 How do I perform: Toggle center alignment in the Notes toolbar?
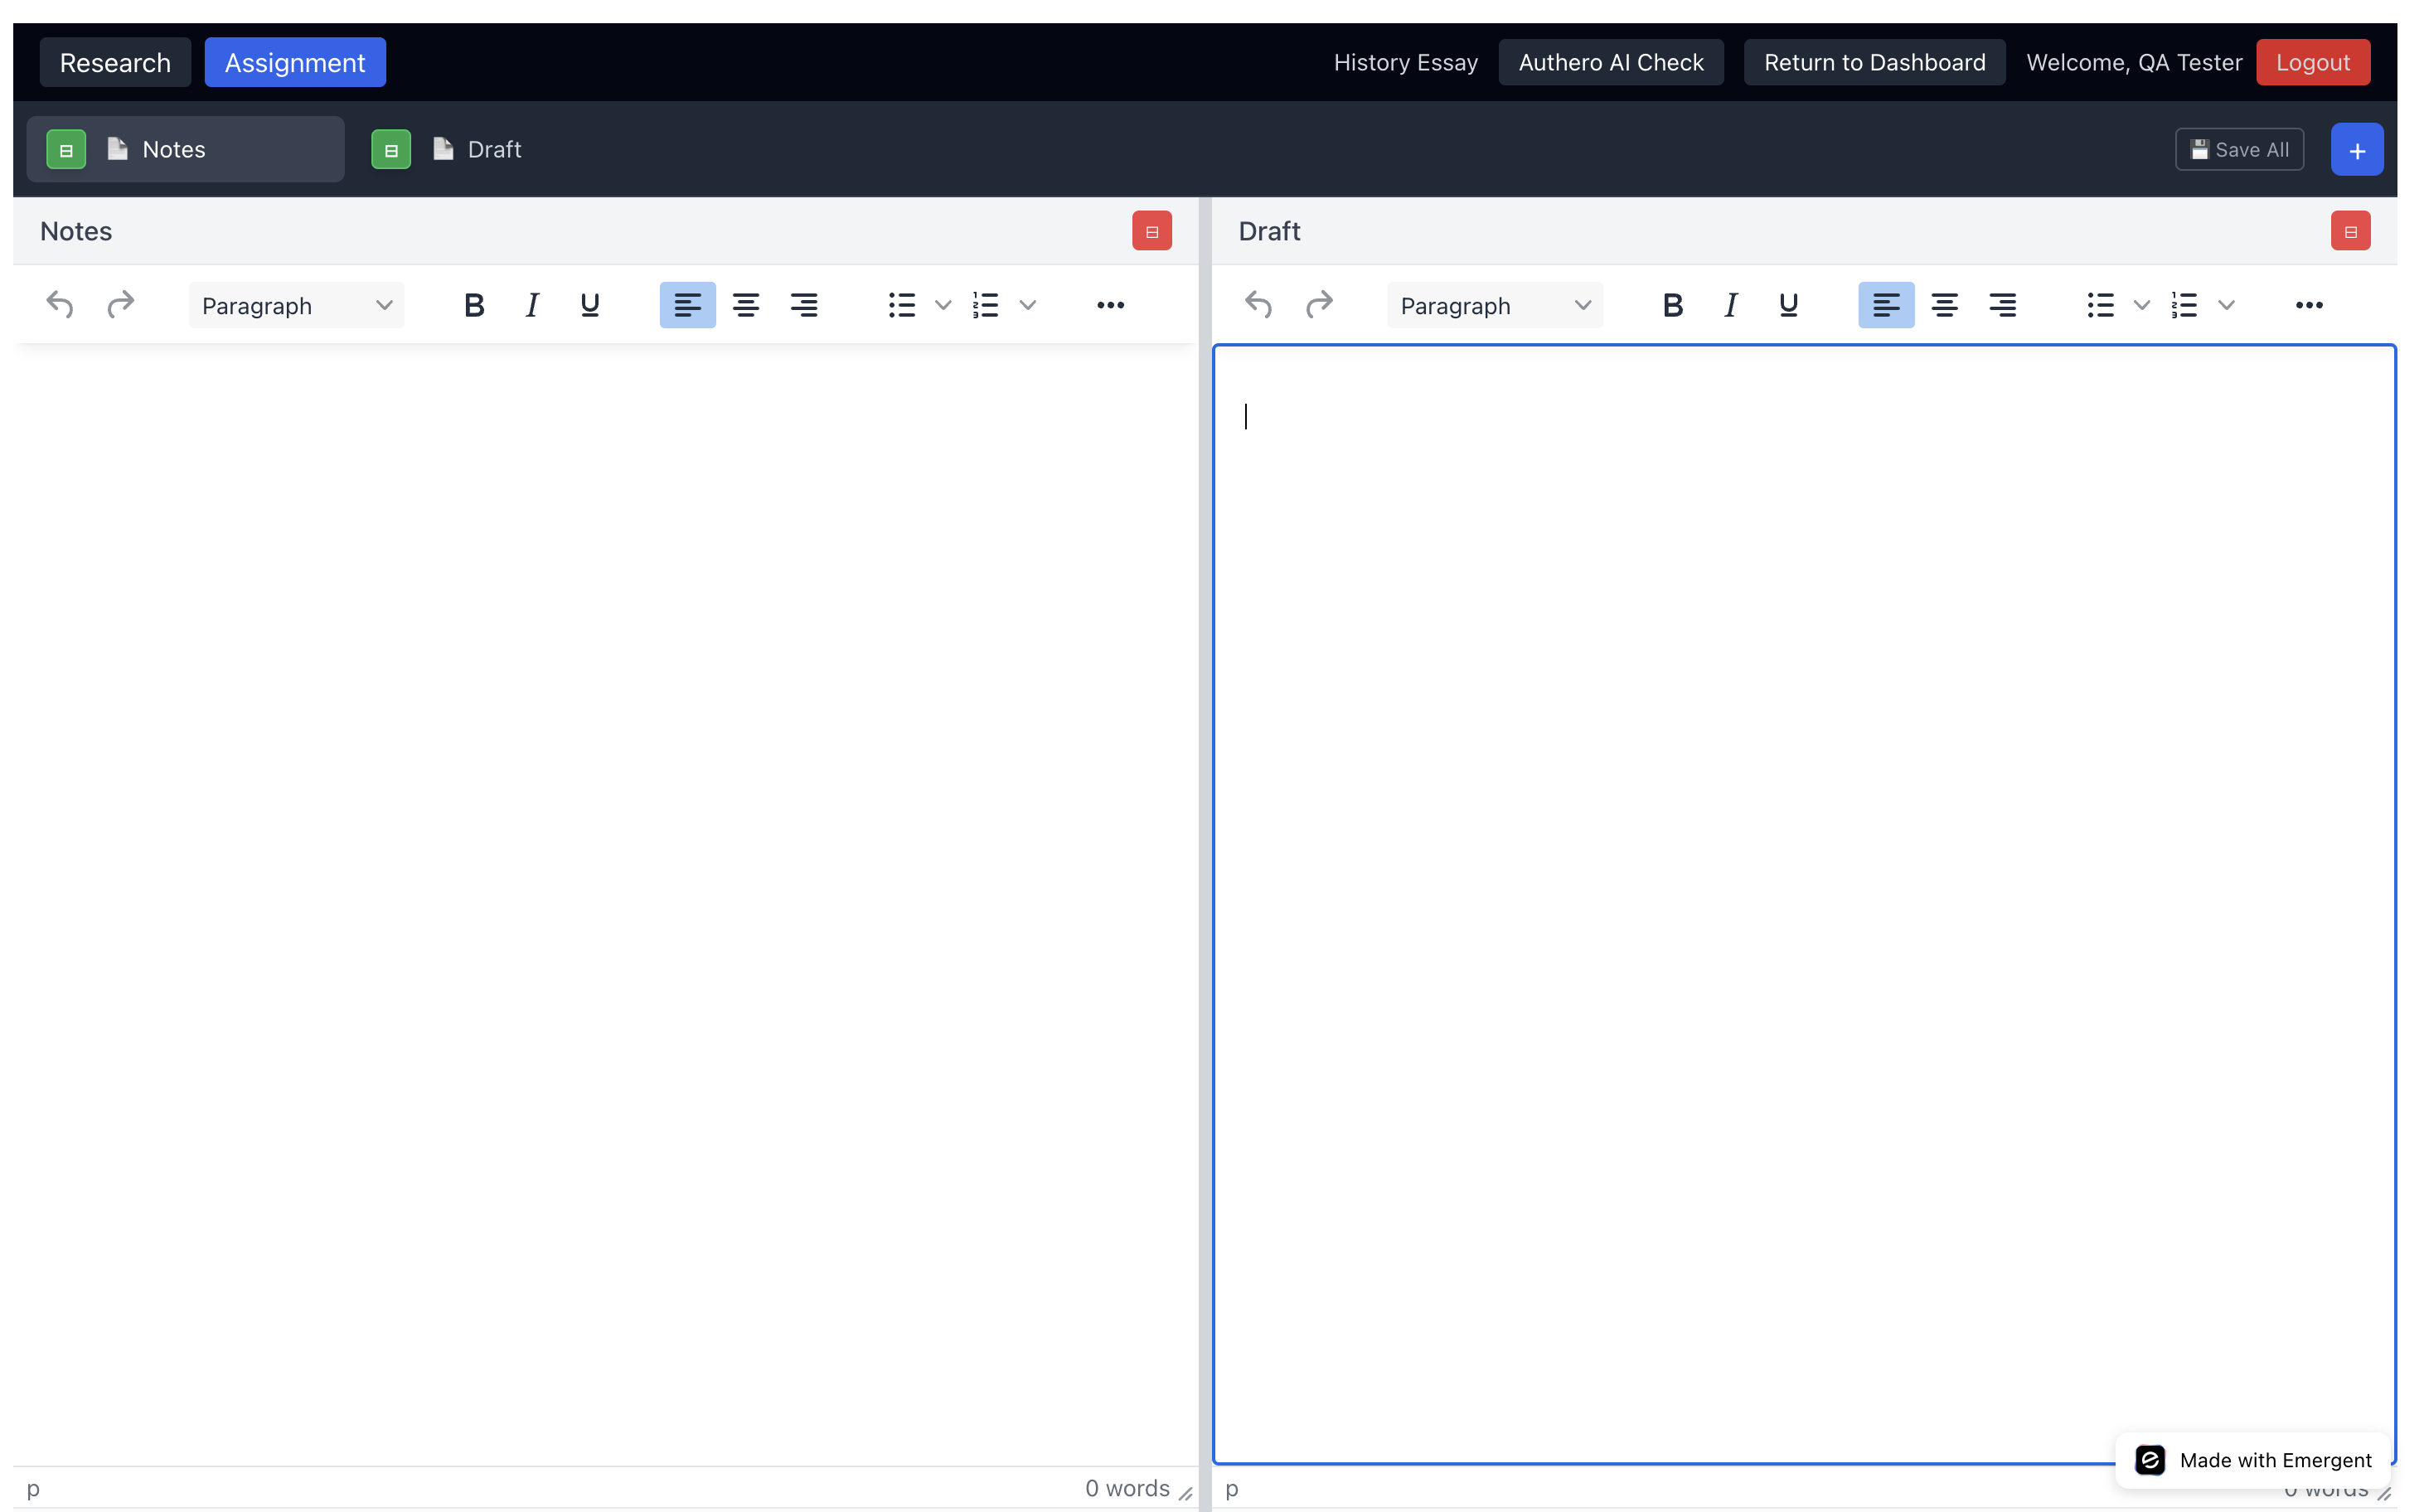[746, 305]
